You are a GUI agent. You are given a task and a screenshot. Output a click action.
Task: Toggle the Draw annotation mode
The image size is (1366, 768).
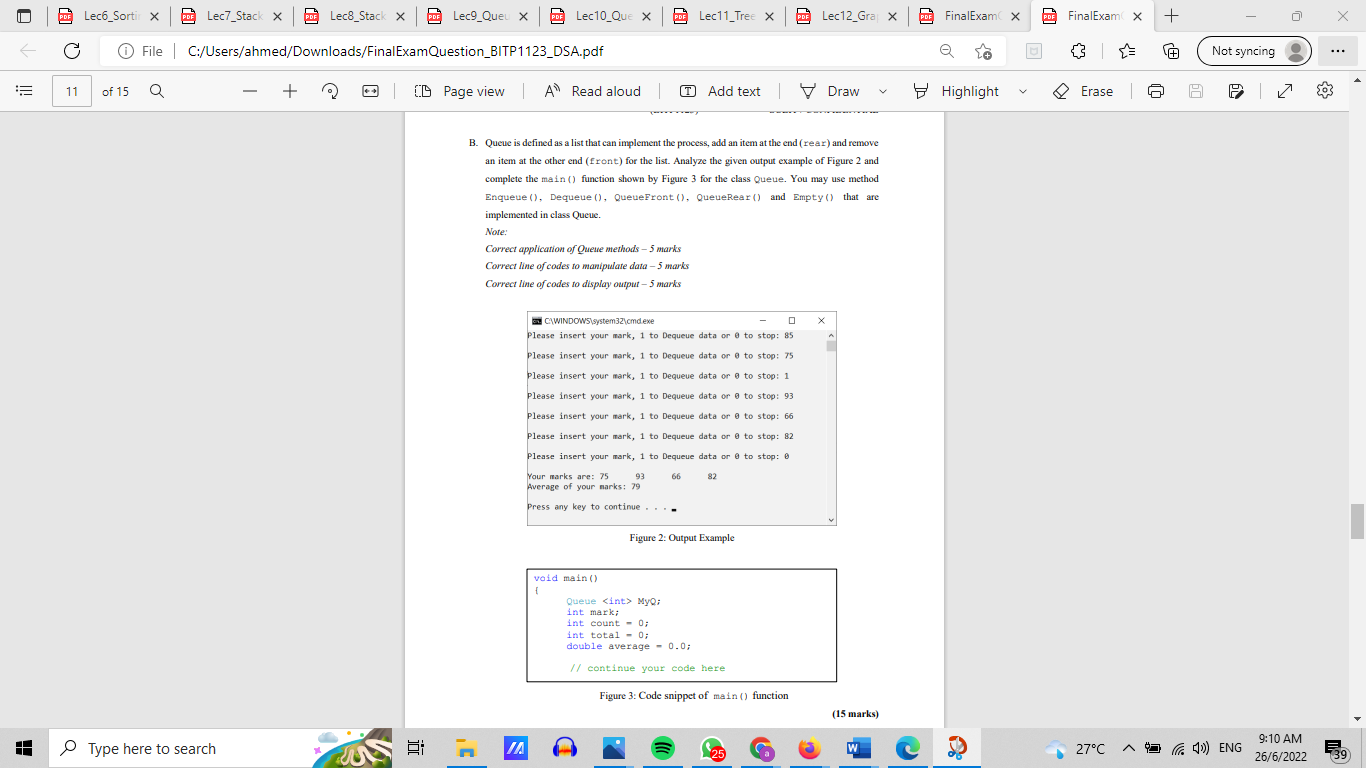click(832, 90)
